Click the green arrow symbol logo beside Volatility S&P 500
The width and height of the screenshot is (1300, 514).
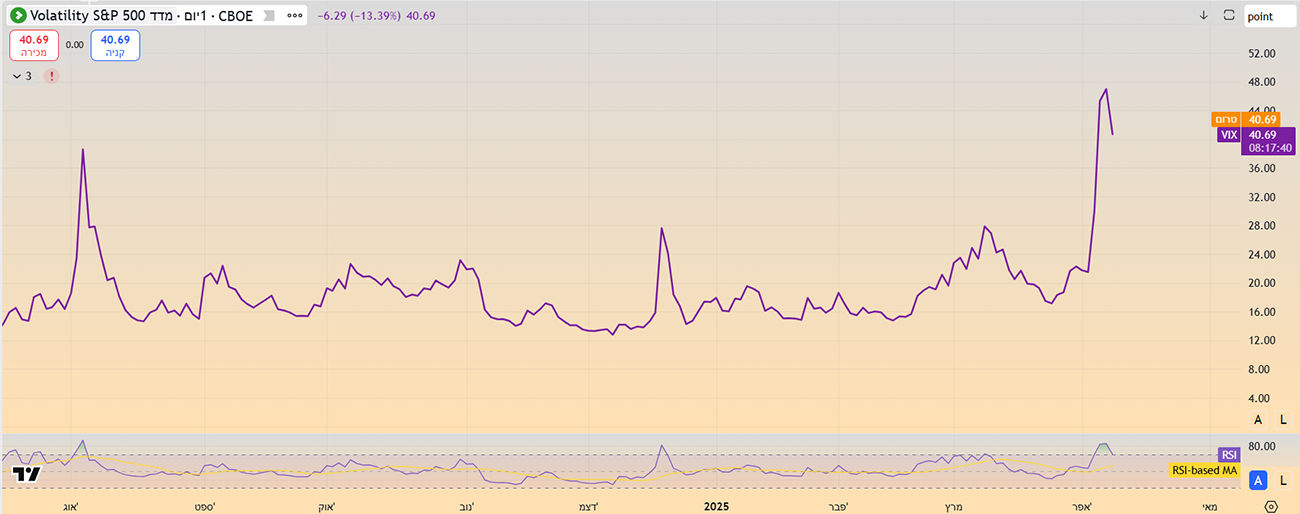coord(19,16)
